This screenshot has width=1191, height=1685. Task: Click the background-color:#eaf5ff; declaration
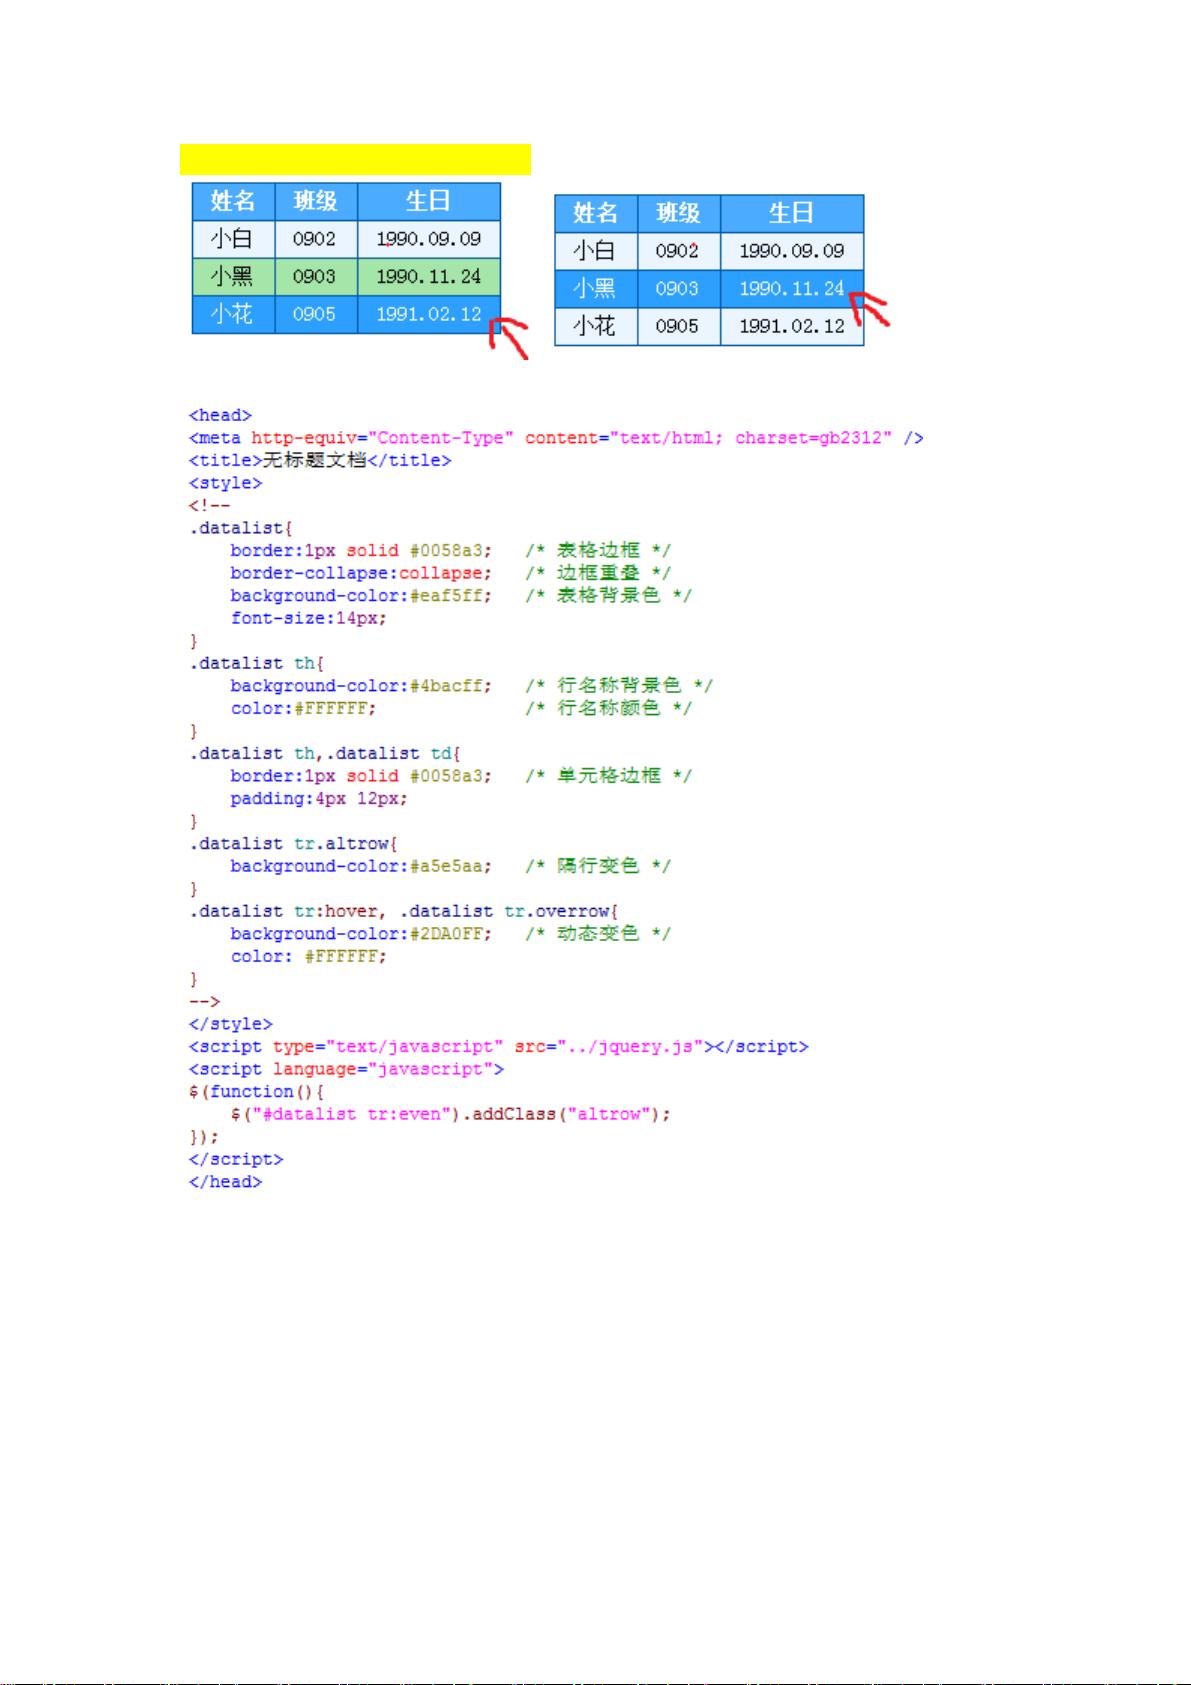pos(361,595)
